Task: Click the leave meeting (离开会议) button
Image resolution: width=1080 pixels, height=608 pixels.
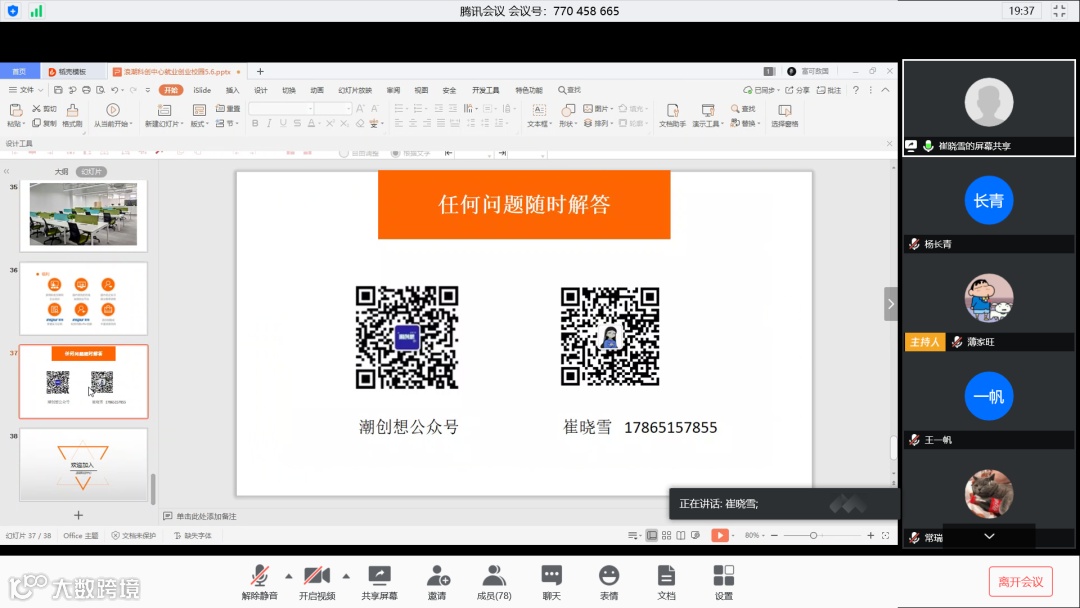Action: click(1021, 582)
